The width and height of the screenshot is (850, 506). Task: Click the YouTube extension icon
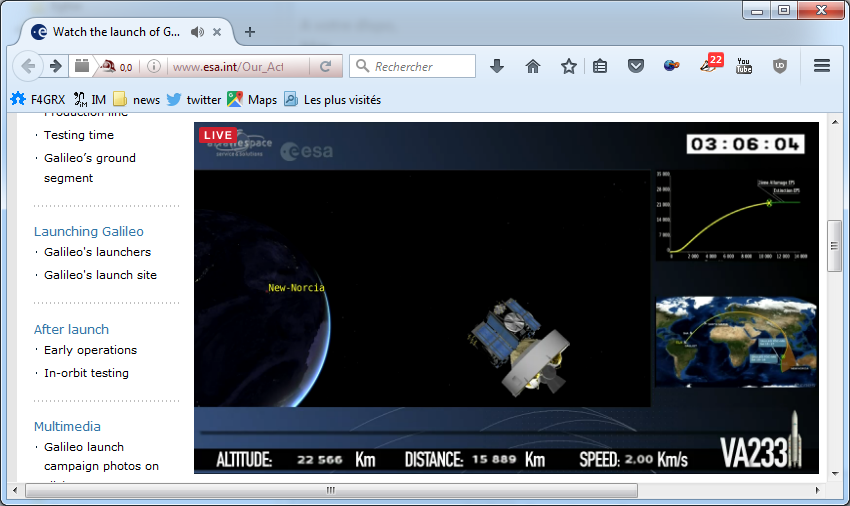click(x=744, y=66)
